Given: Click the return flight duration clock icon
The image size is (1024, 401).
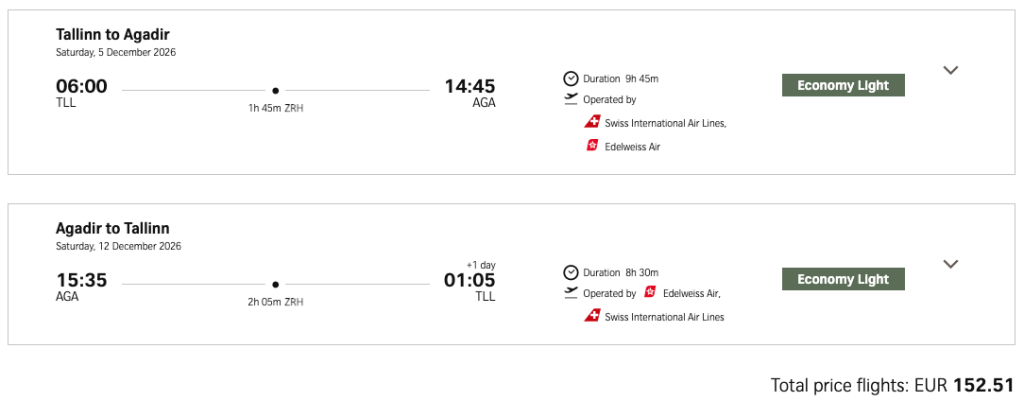Looking at the screenshot, I should click(x=571, y=272).
